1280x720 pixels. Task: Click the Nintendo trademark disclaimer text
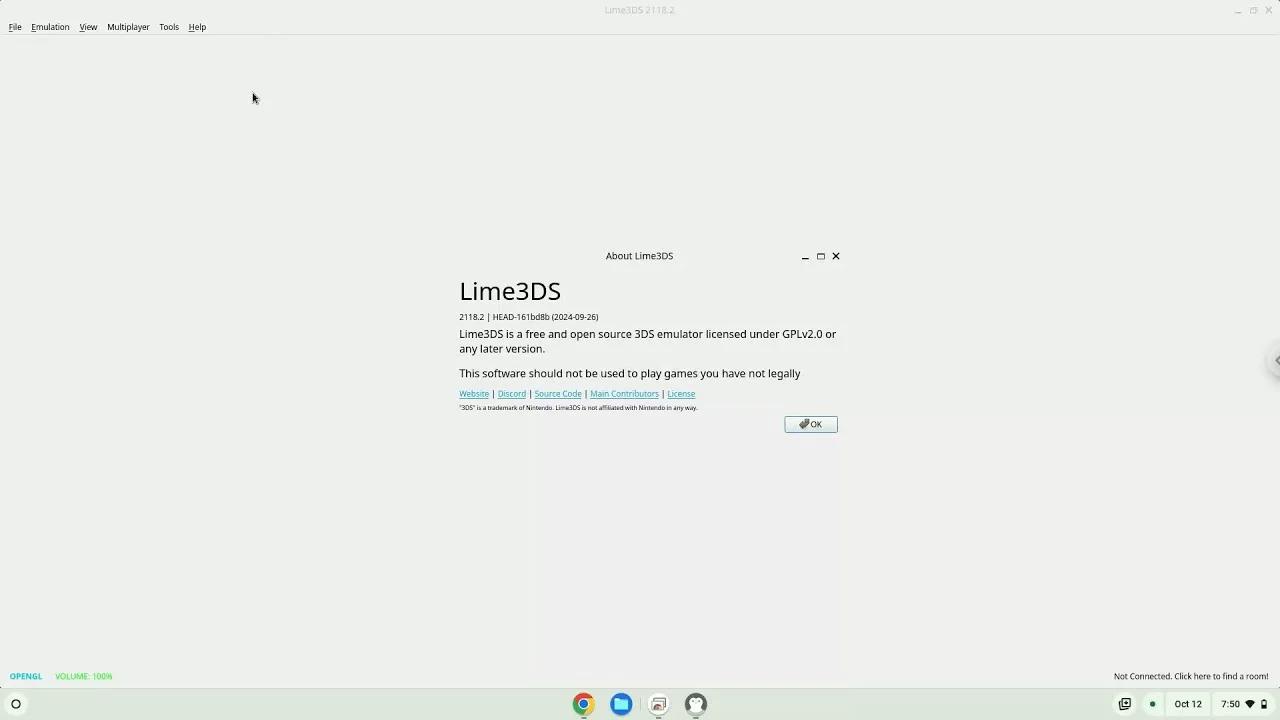coord(578,408)
